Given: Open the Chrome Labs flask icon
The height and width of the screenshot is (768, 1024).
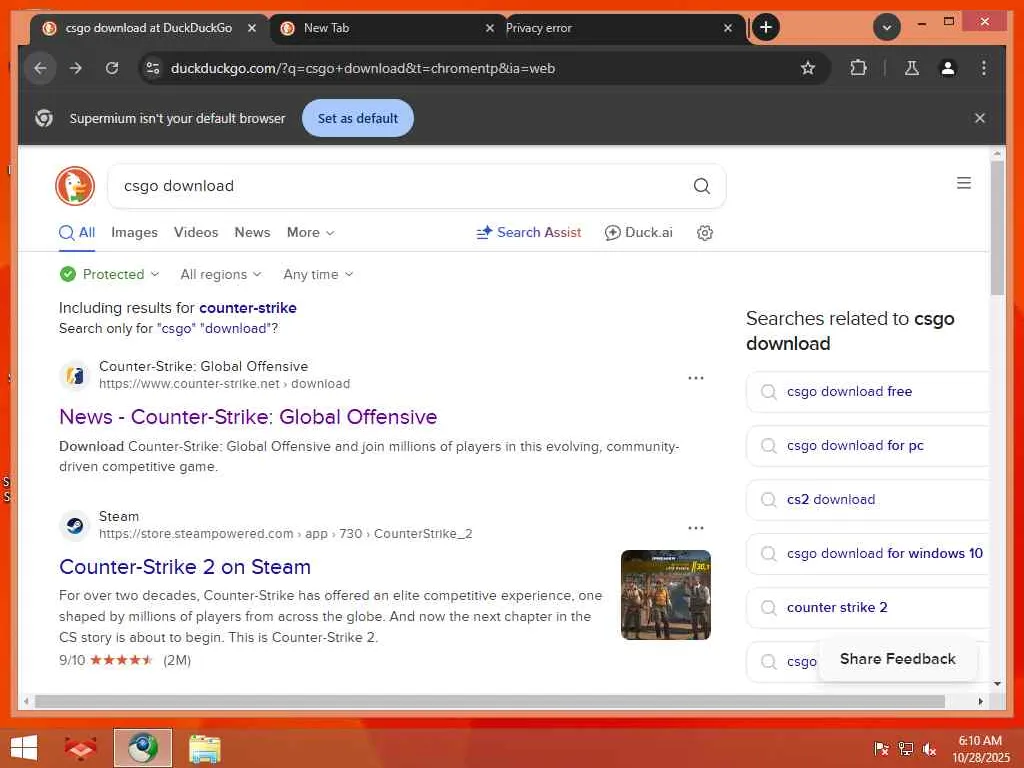Looking at the screenshot, I should [x=912, y=68].
